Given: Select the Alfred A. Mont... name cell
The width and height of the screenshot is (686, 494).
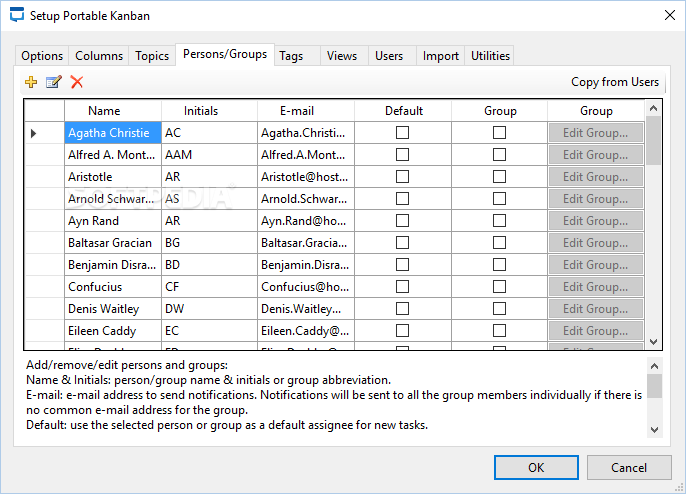Looking at the screenshot, I should click(113, 155).
